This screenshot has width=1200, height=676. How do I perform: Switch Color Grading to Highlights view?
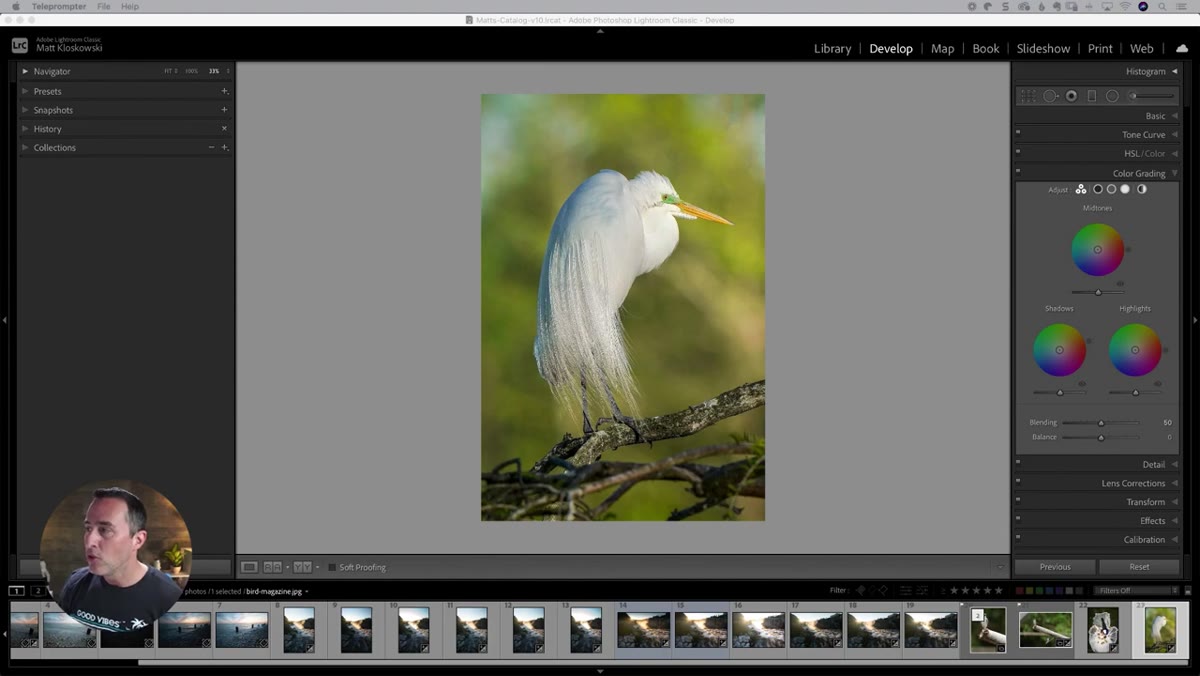(x=1125, y=189)
